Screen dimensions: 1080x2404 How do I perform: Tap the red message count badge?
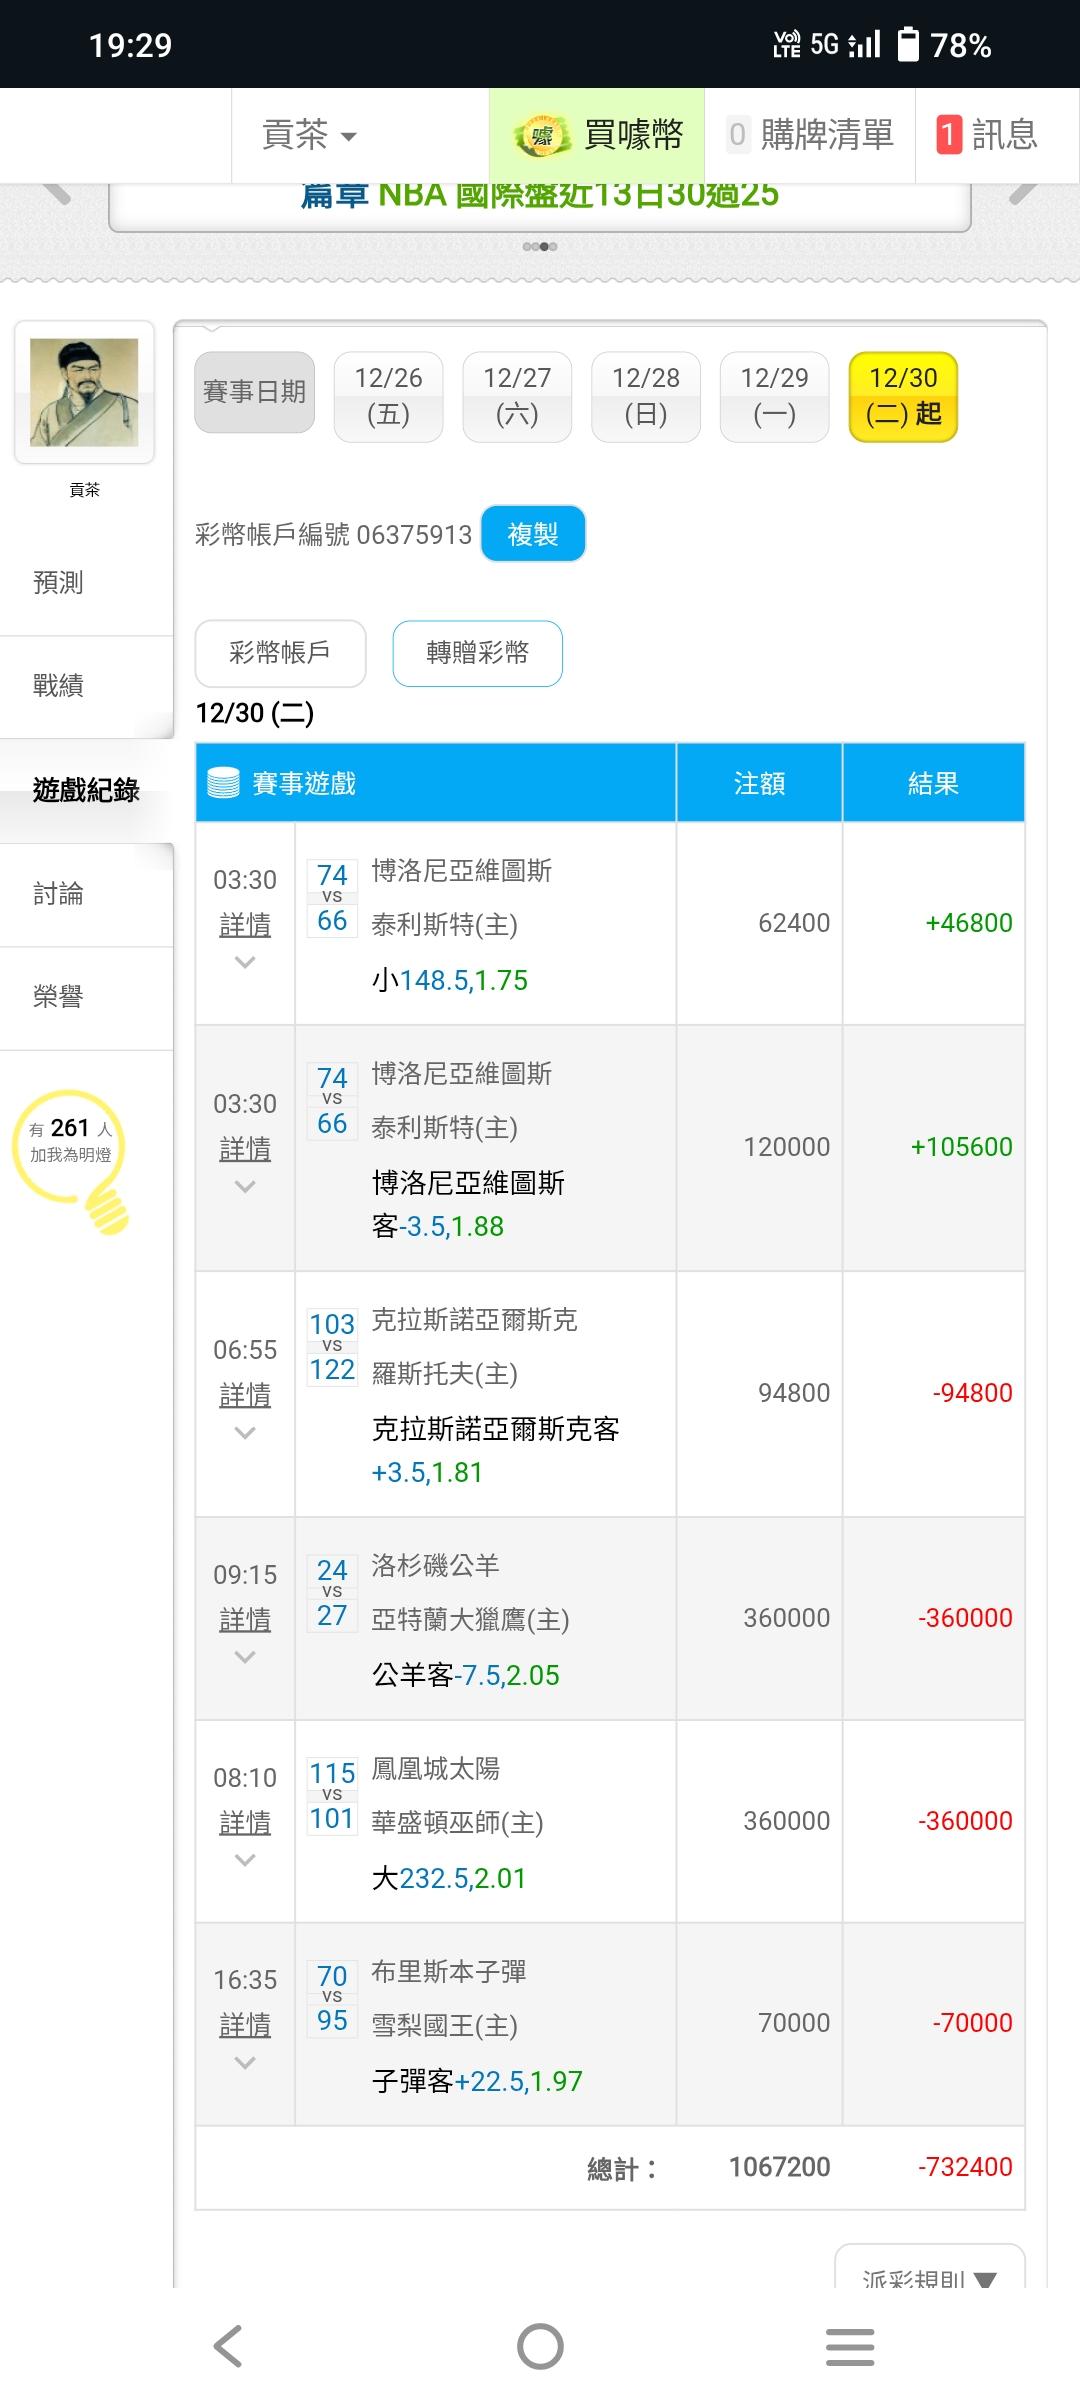click(948, 135)
